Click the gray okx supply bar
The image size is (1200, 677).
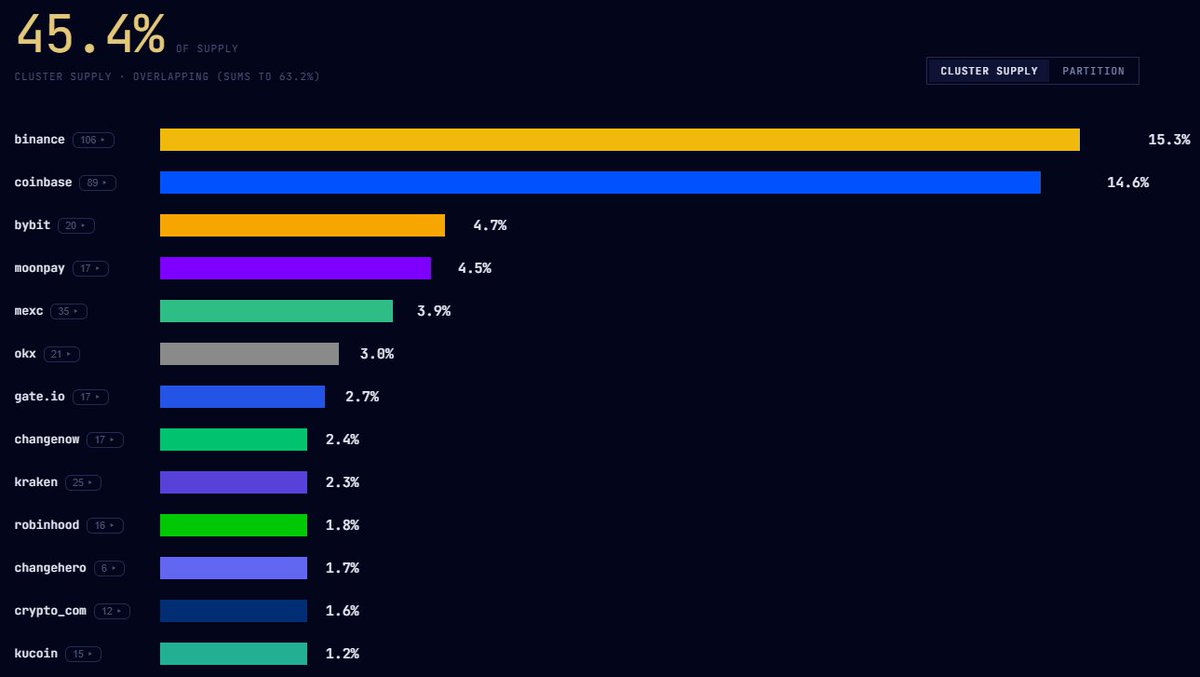click(x=249, y=354)
